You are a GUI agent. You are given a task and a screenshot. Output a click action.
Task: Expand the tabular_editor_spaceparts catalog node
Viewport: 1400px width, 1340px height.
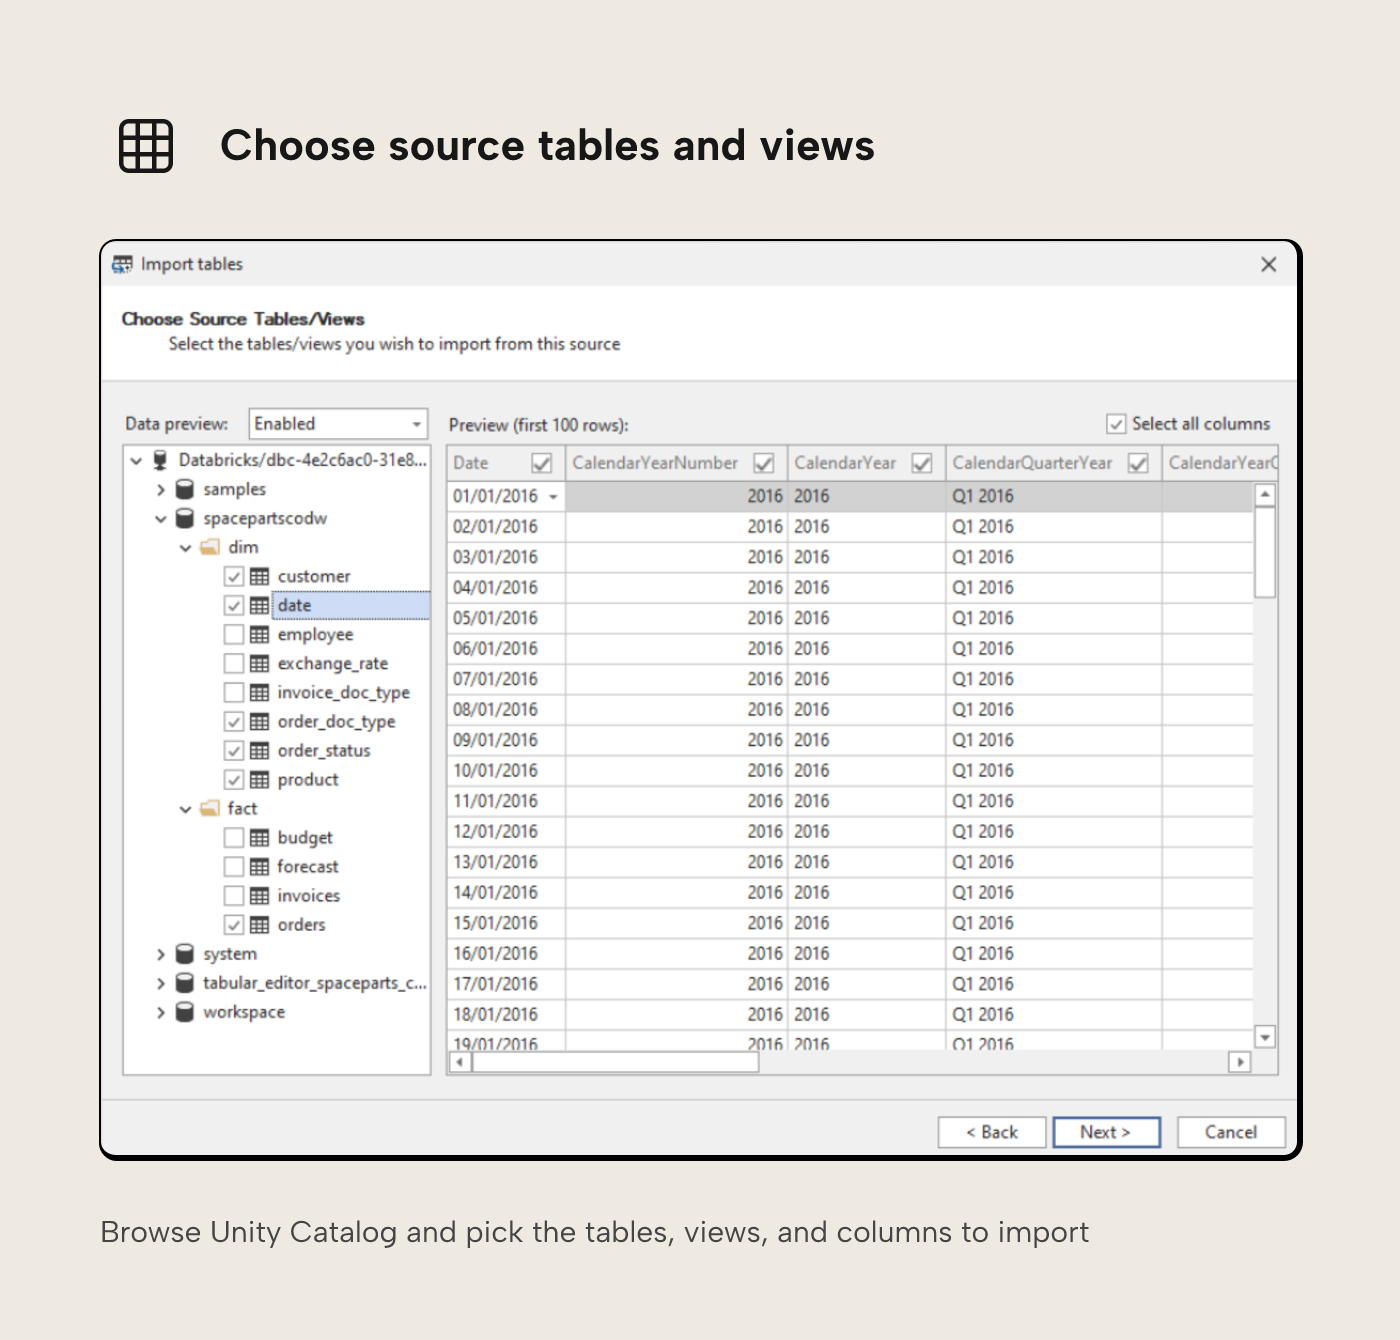point(161,983)
